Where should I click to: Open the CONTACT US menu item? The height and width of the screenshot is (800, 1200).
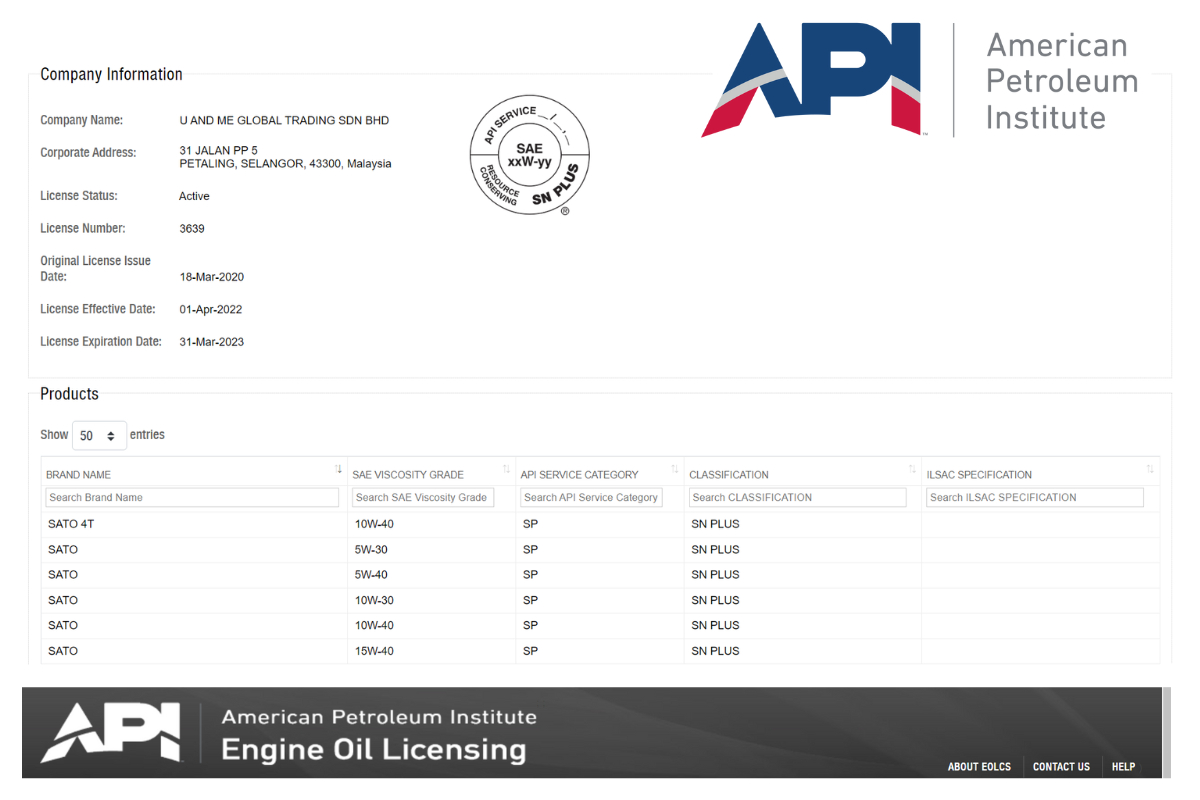(1061, 766)
